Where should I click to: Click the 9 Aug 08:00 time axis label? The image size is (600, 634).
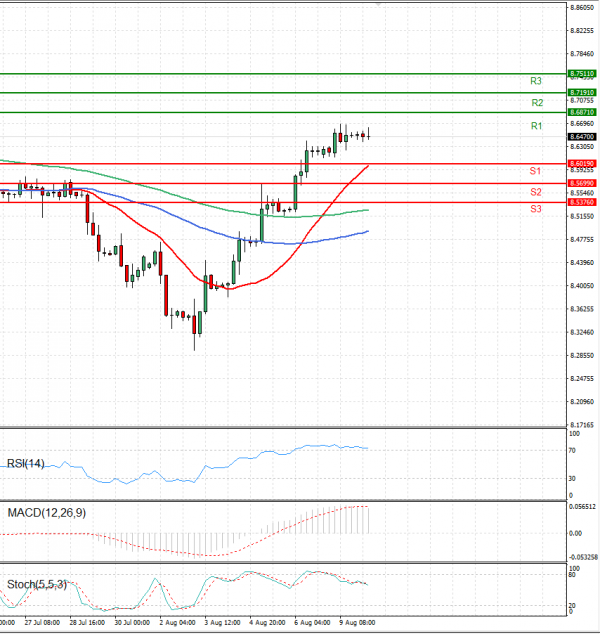(357, 623)
